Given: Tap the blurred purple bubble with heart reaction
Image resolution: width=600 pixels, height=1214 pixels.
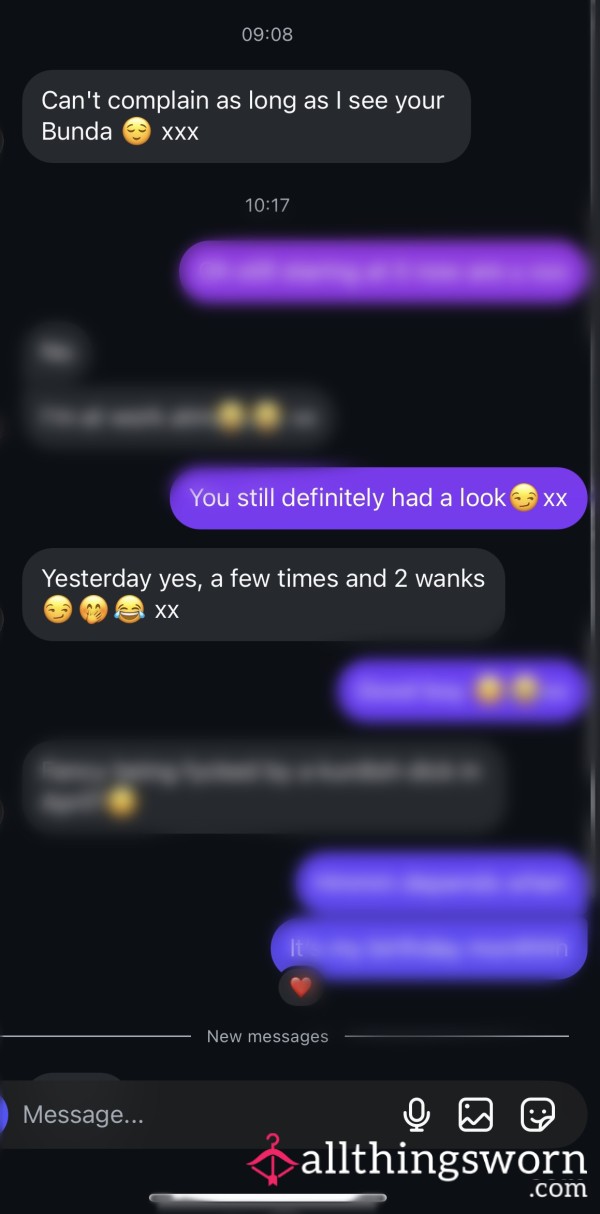Looking at the screenshot, I should tap(429, 948).
